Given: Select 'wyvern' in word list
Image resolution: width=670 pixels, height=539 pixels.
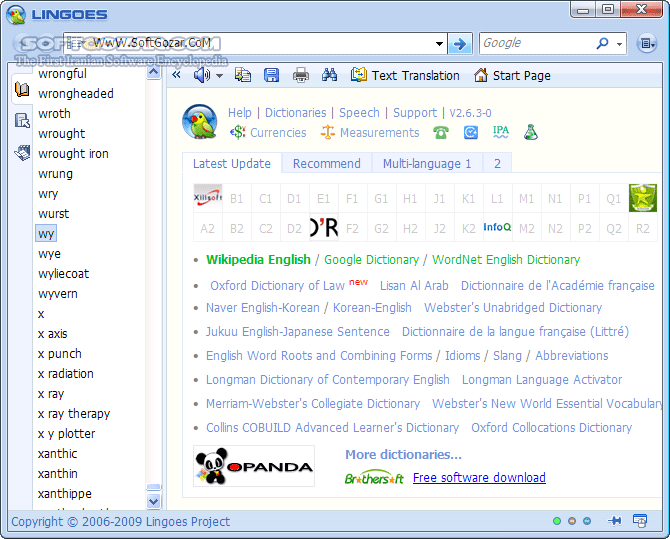Looking at the screenshot, I should (x=58, y=294).
